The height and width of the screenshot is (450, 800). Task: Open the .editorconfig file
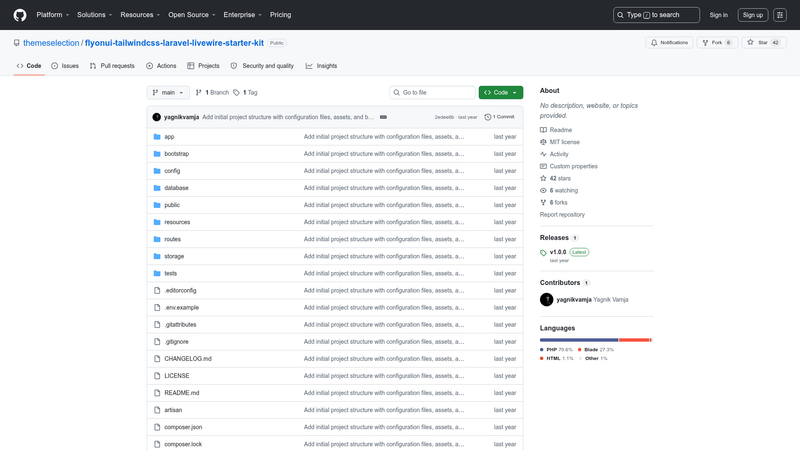pyautogui.click(x=180, y=290)
